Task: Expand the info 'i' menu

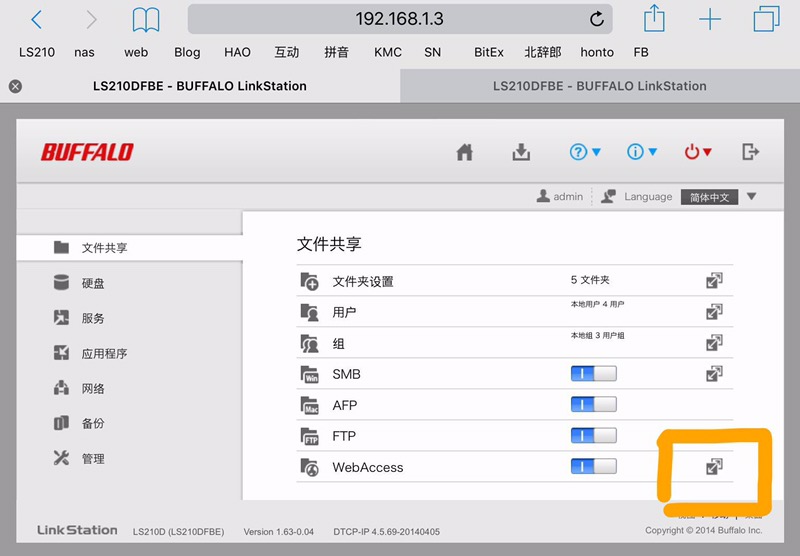Action: [642, 152]
